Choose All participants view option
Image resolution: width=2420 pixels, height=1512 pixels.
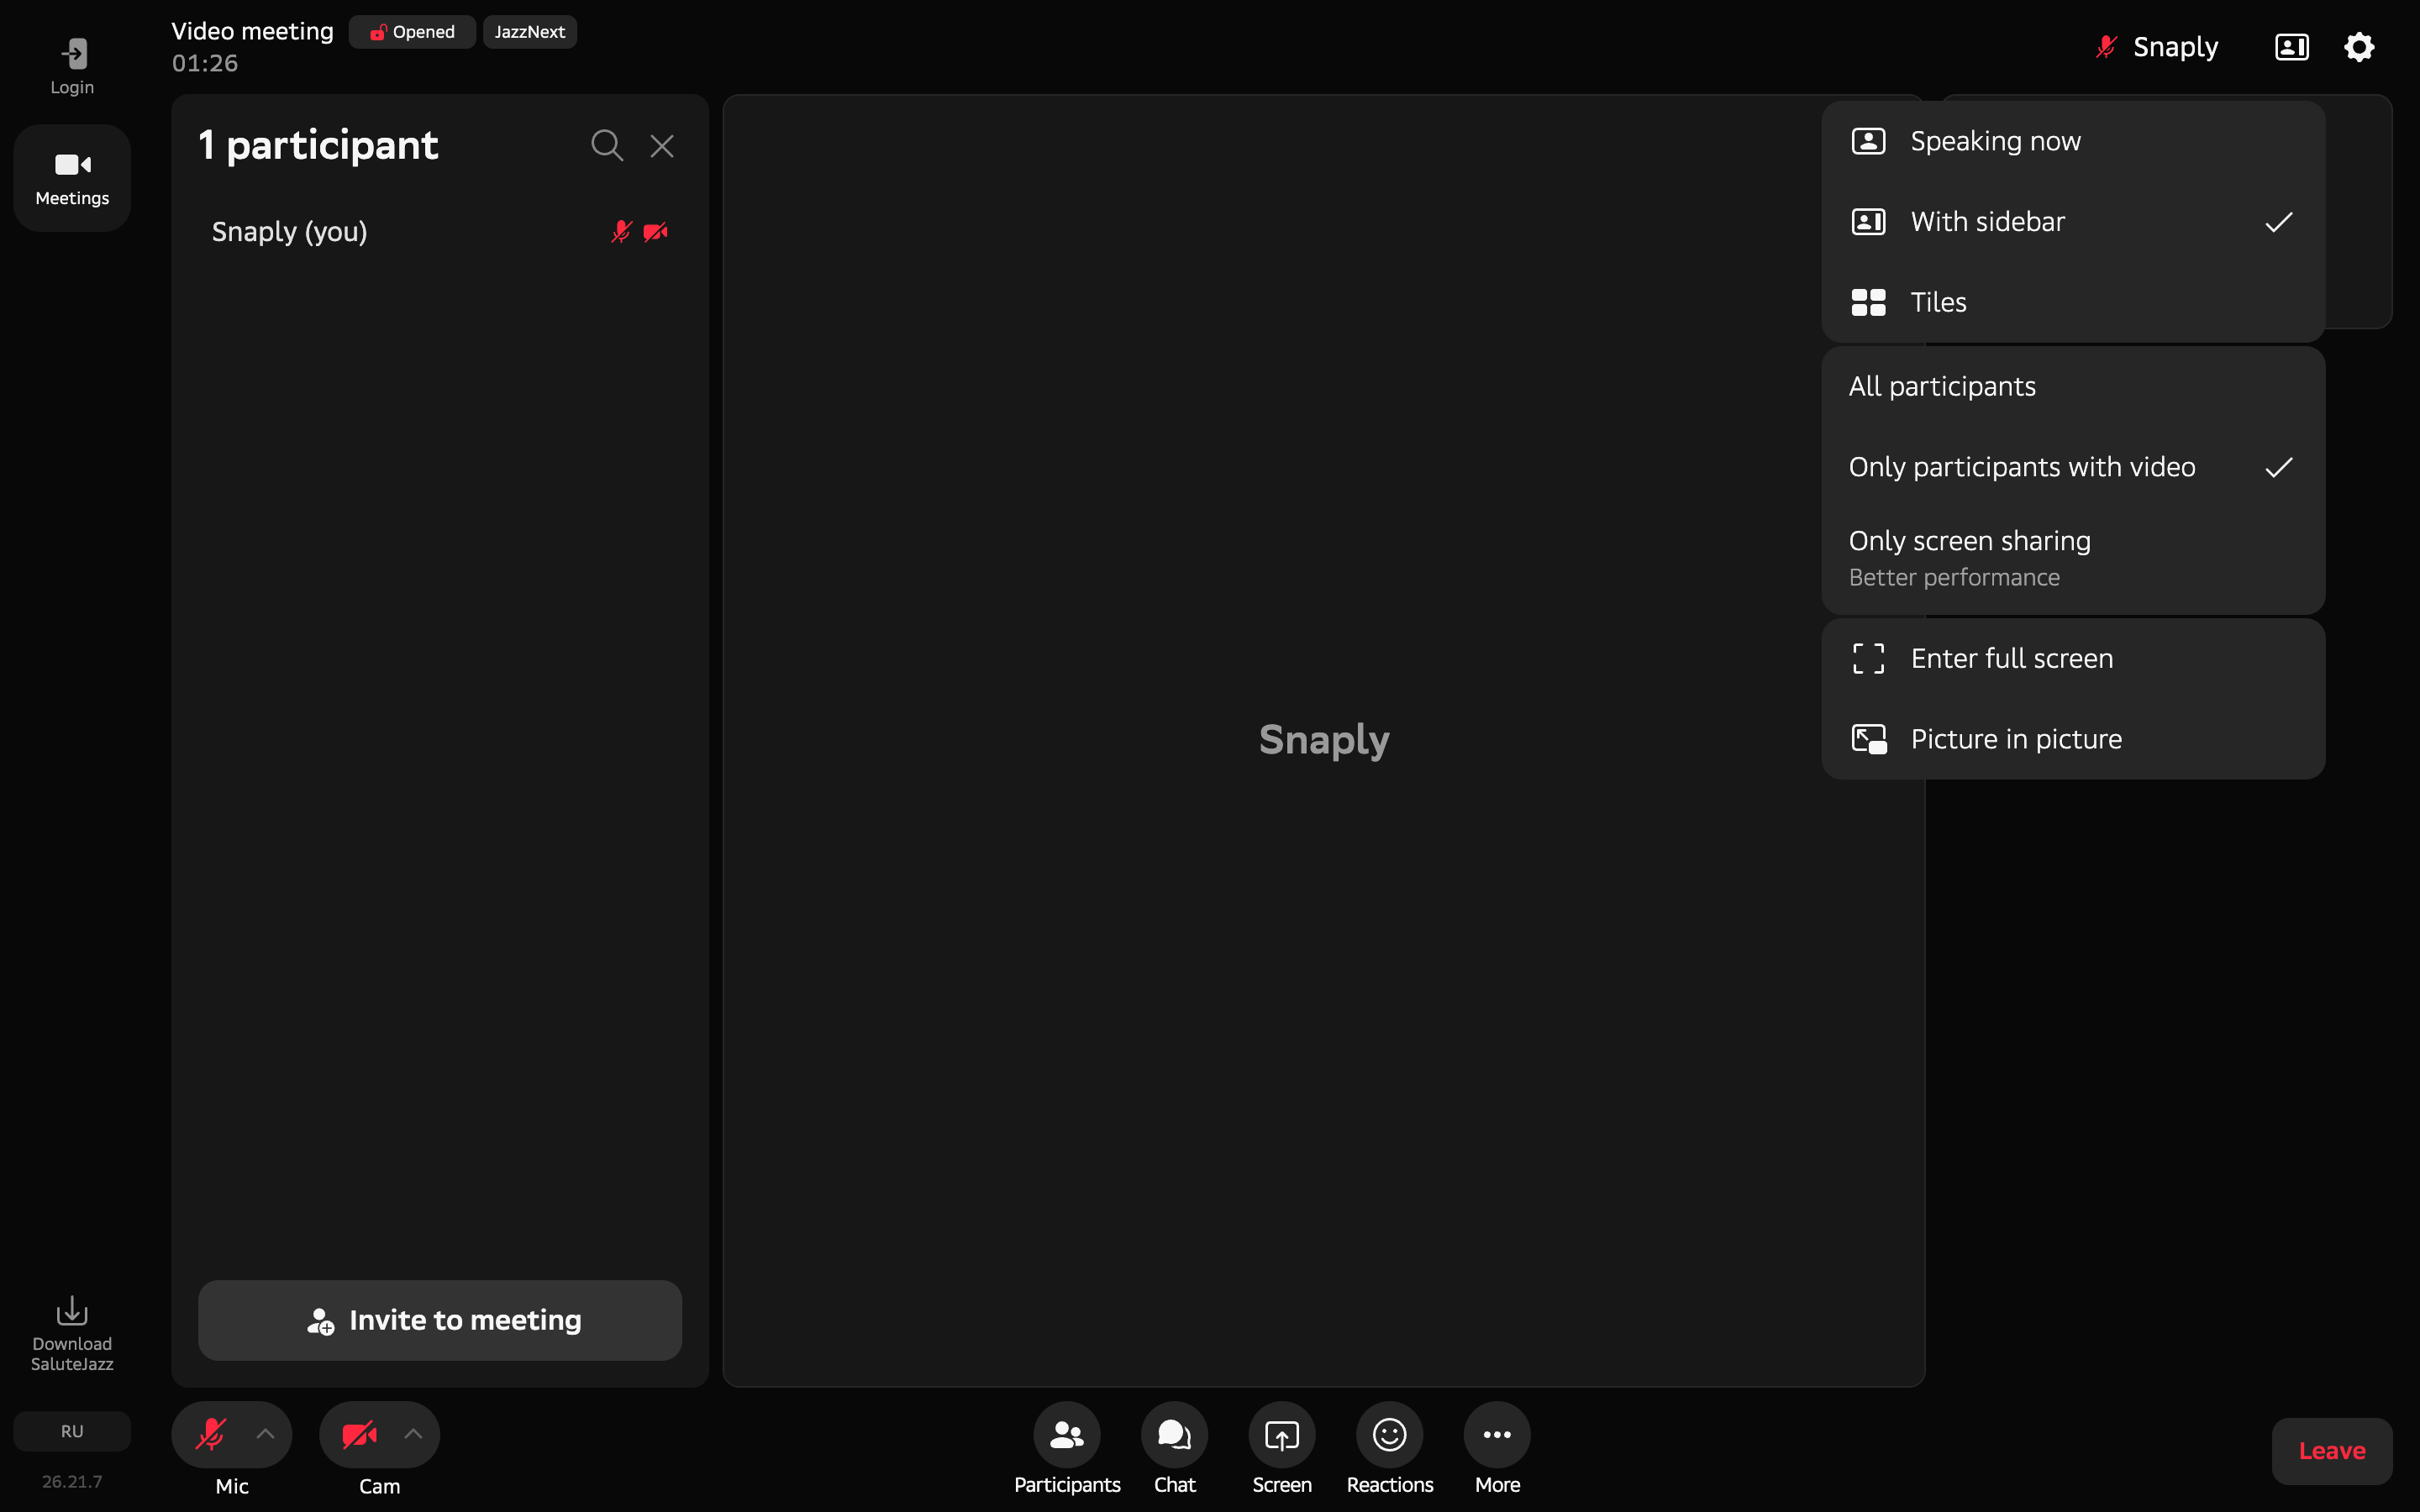click(2073, 386)
